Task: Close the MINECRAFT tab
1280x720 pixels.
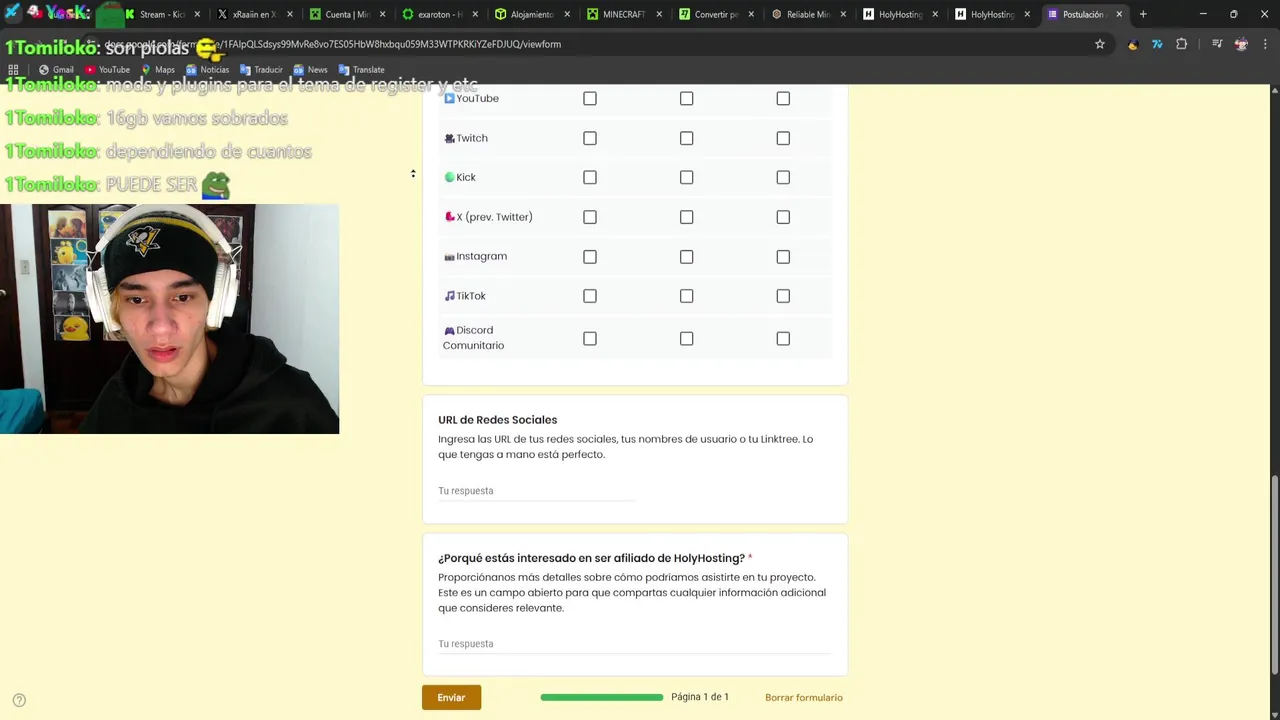Action: pos(658,14)
